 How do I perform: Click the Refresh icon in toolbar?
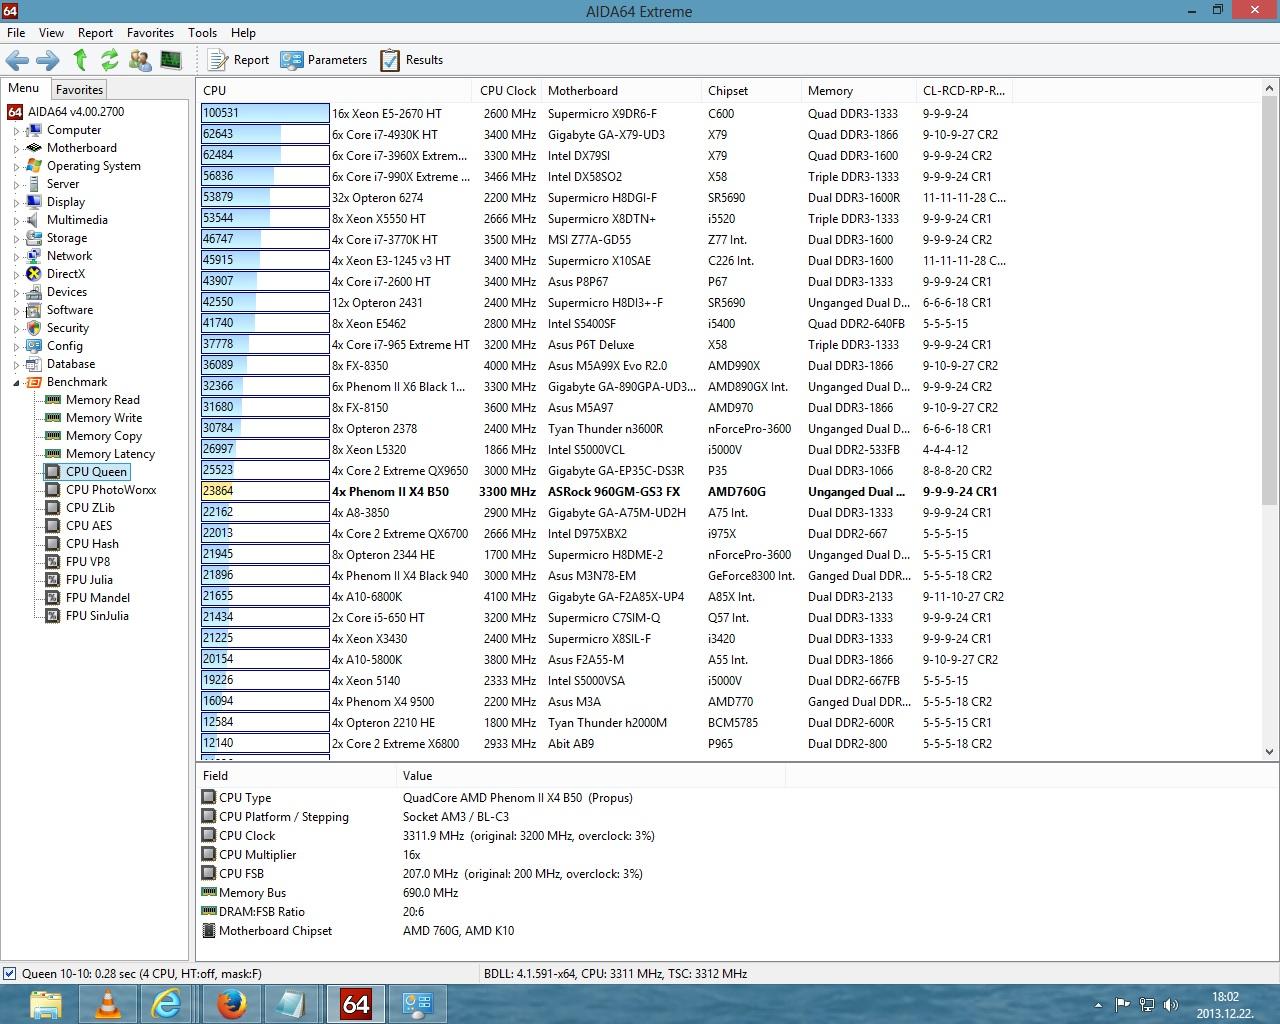pos(110,60)
